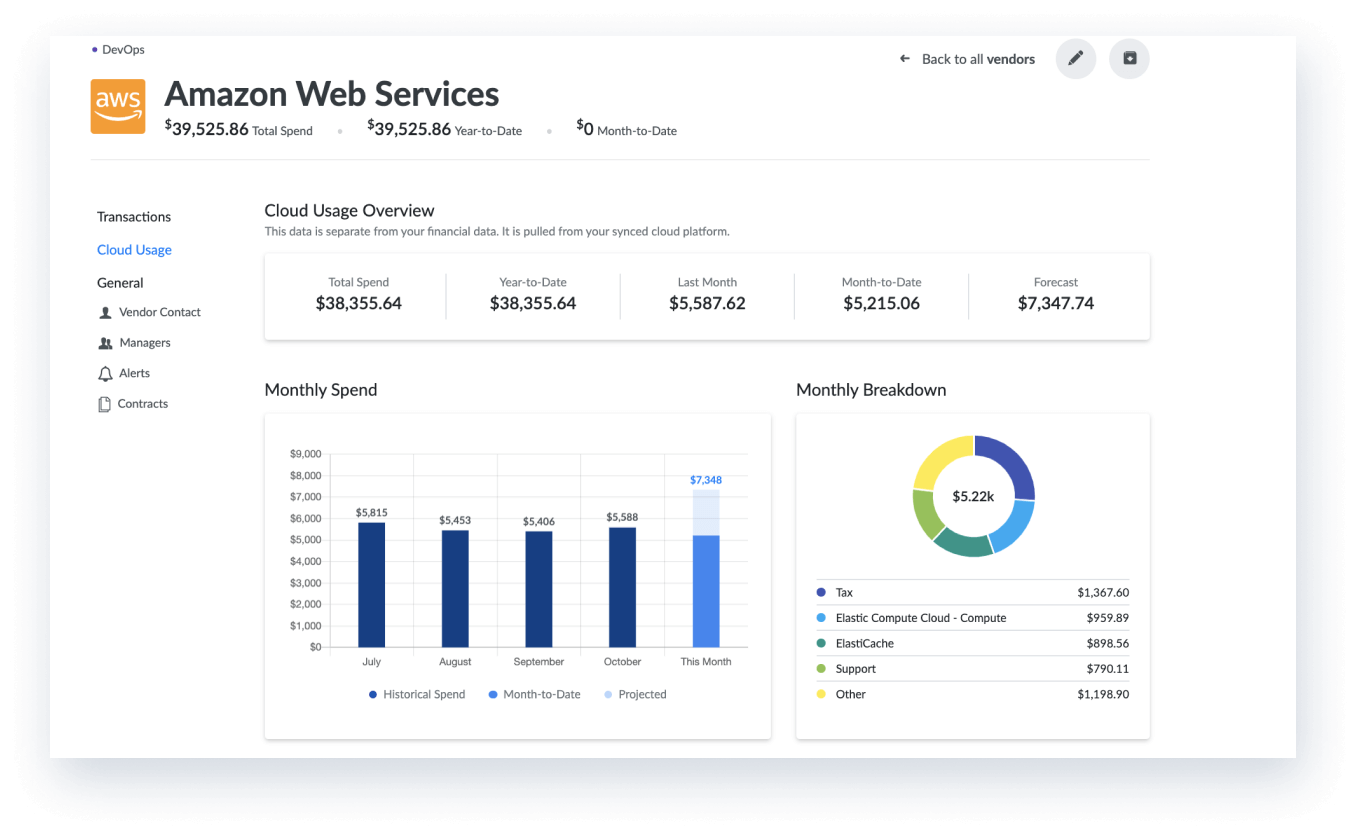Click header $0 Month-to-Date figure
1358x834 pixels.
point(627,129)
